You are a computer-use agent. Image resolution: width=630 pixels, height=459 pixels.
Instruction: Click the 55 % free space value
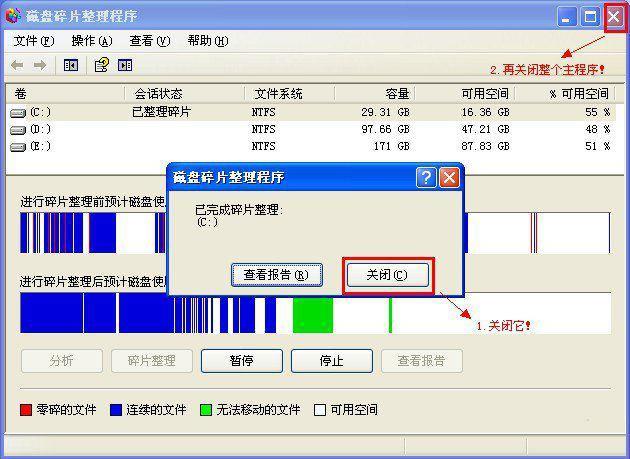(597, 112)
